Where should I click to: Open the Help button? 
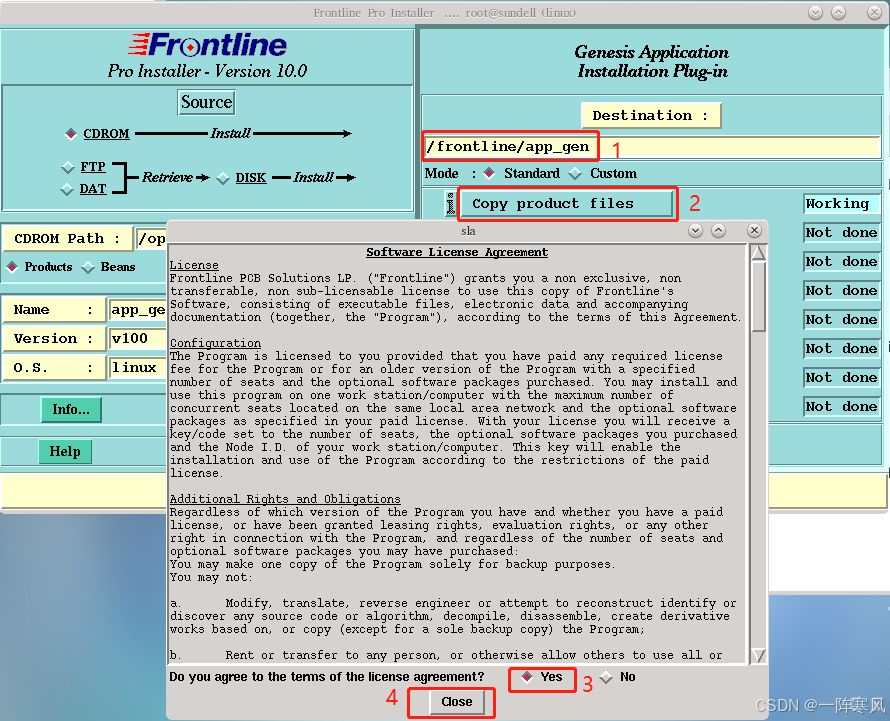65,452
